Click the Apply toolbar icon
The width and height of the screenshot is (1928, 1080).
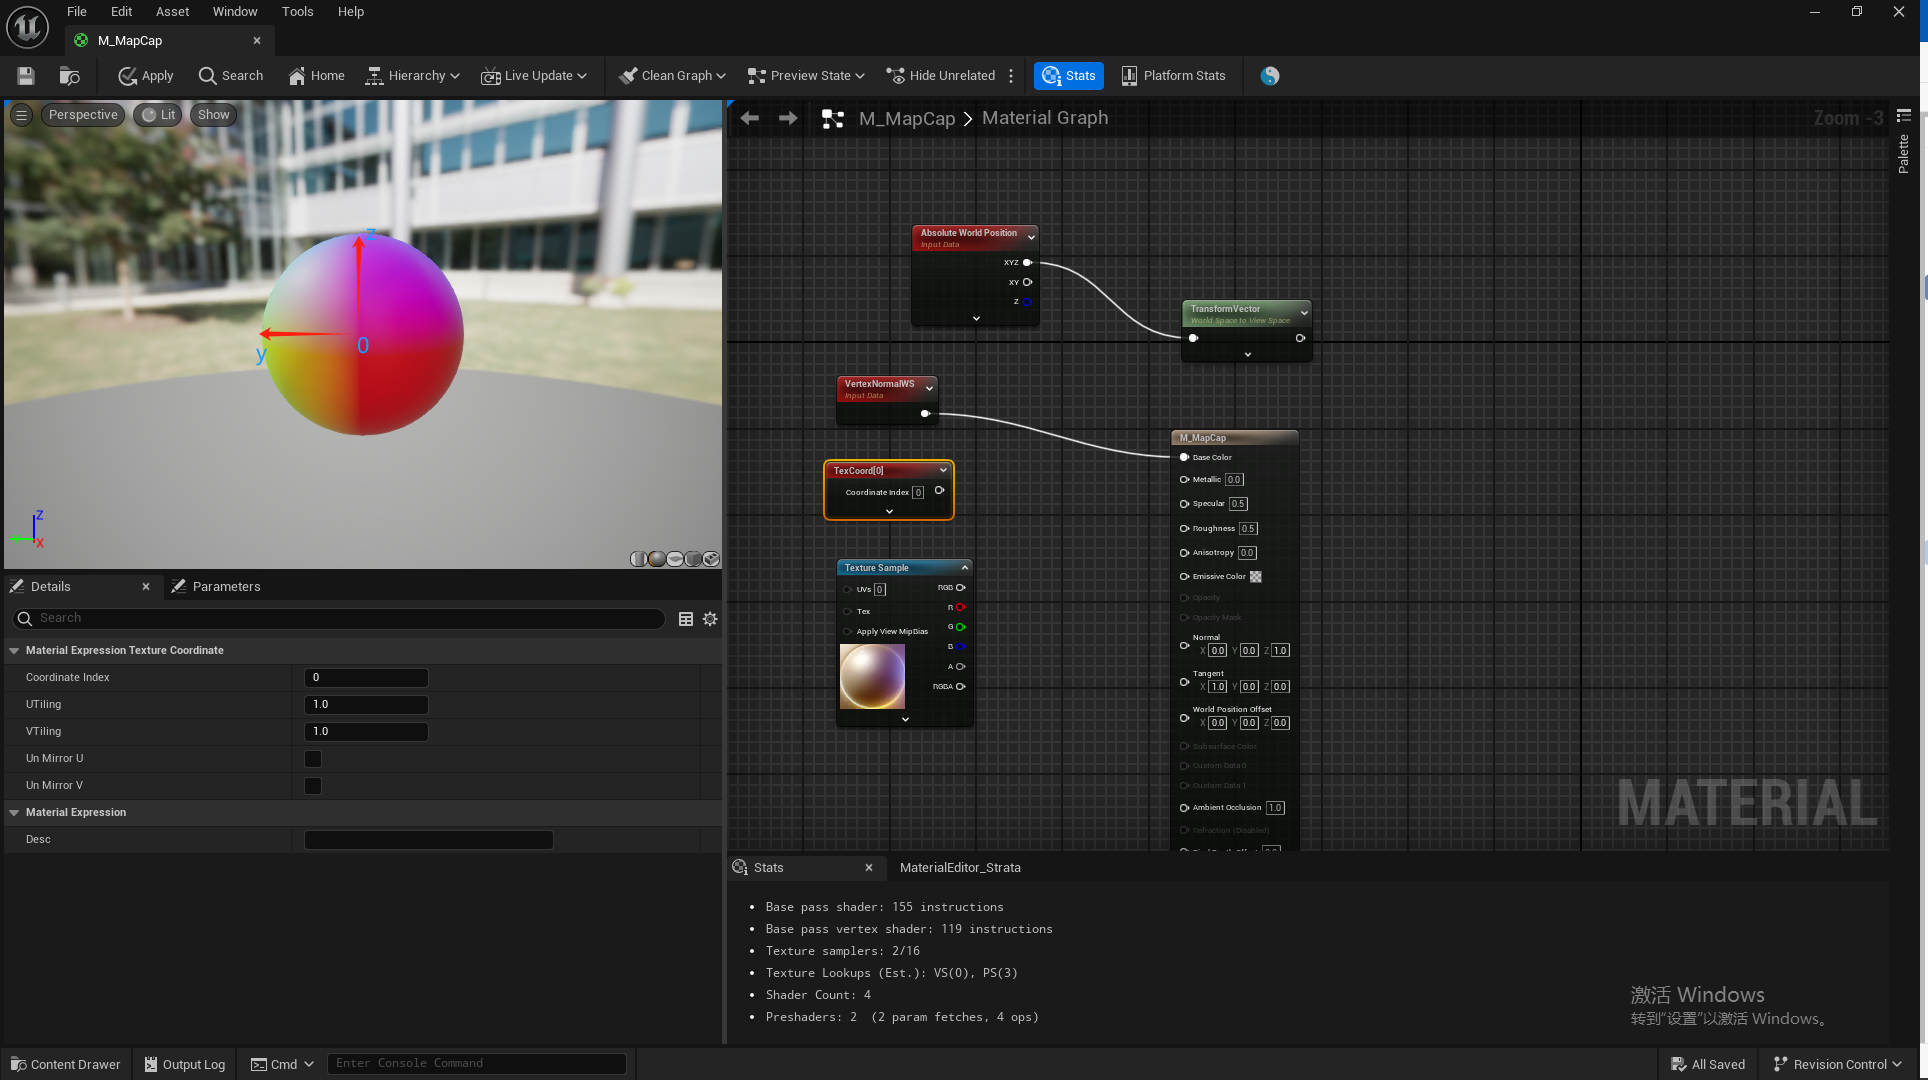(x=145, y=76)
